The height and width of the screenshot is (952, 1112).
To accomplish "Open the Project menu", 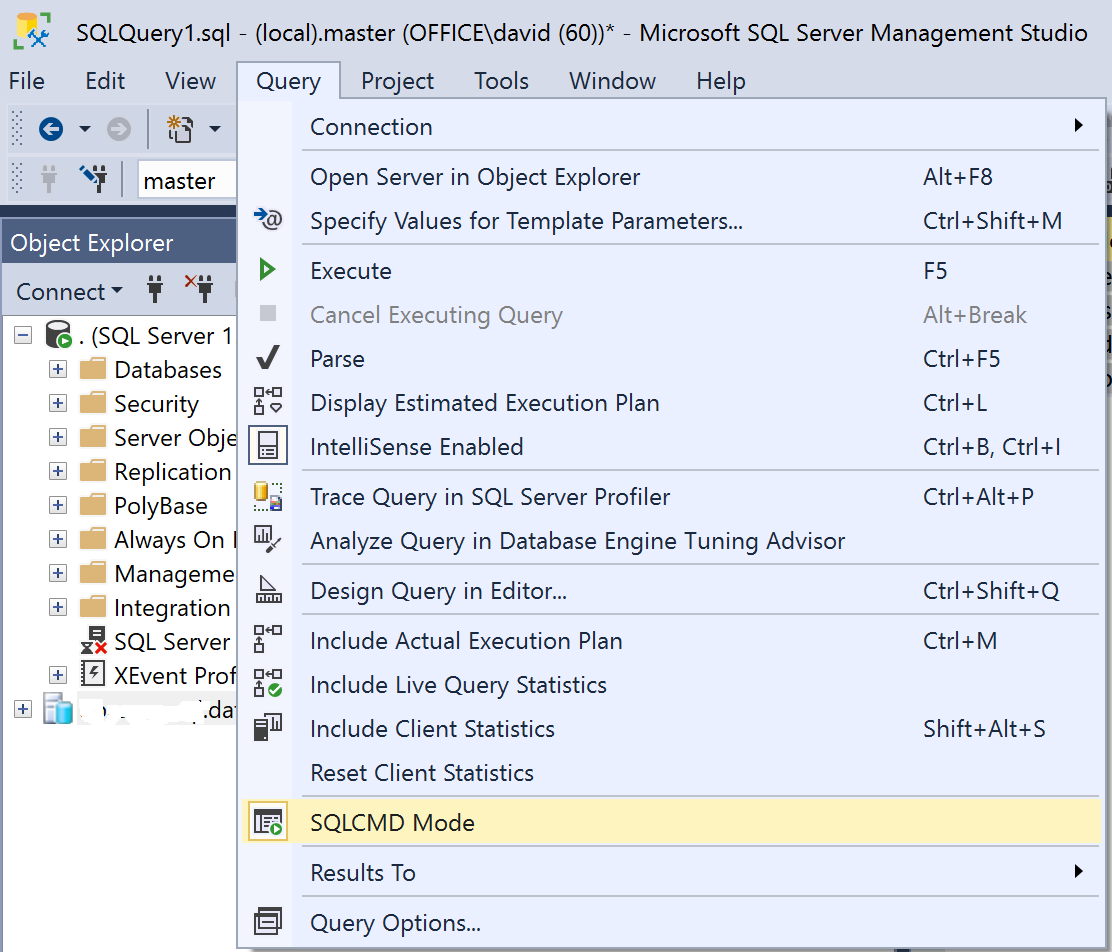I will pos(397,81).
